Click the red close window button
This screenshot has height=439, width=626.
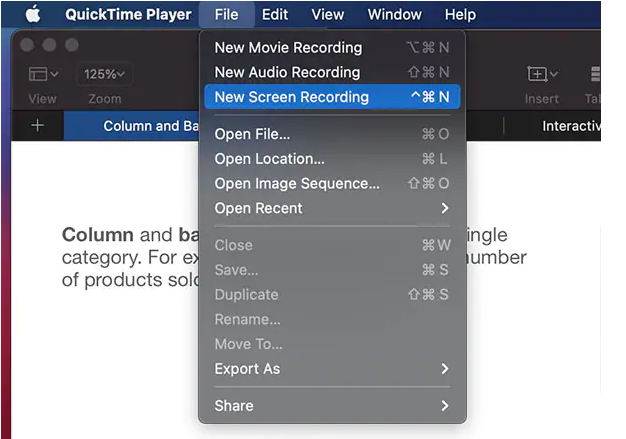click(x=27, y=45)
